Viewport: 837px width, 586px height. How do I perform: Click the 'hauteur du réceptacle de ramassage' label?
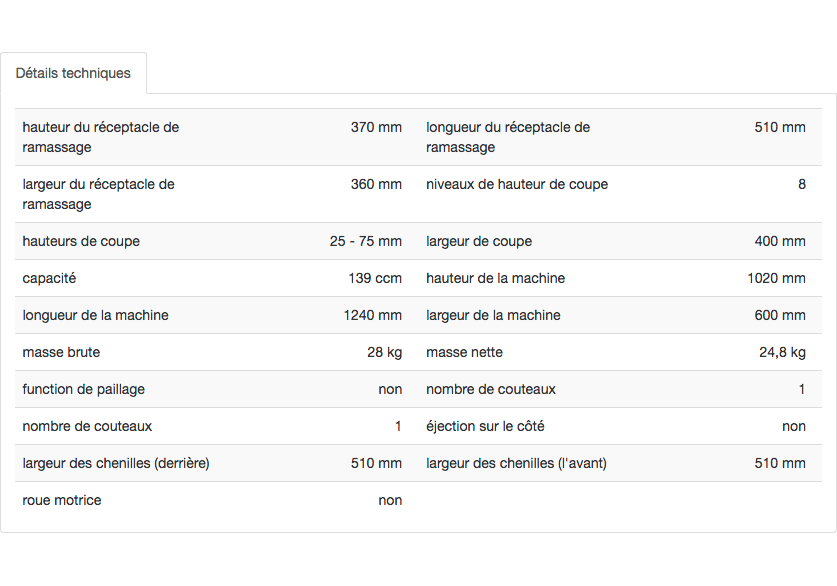pos(100,137)
